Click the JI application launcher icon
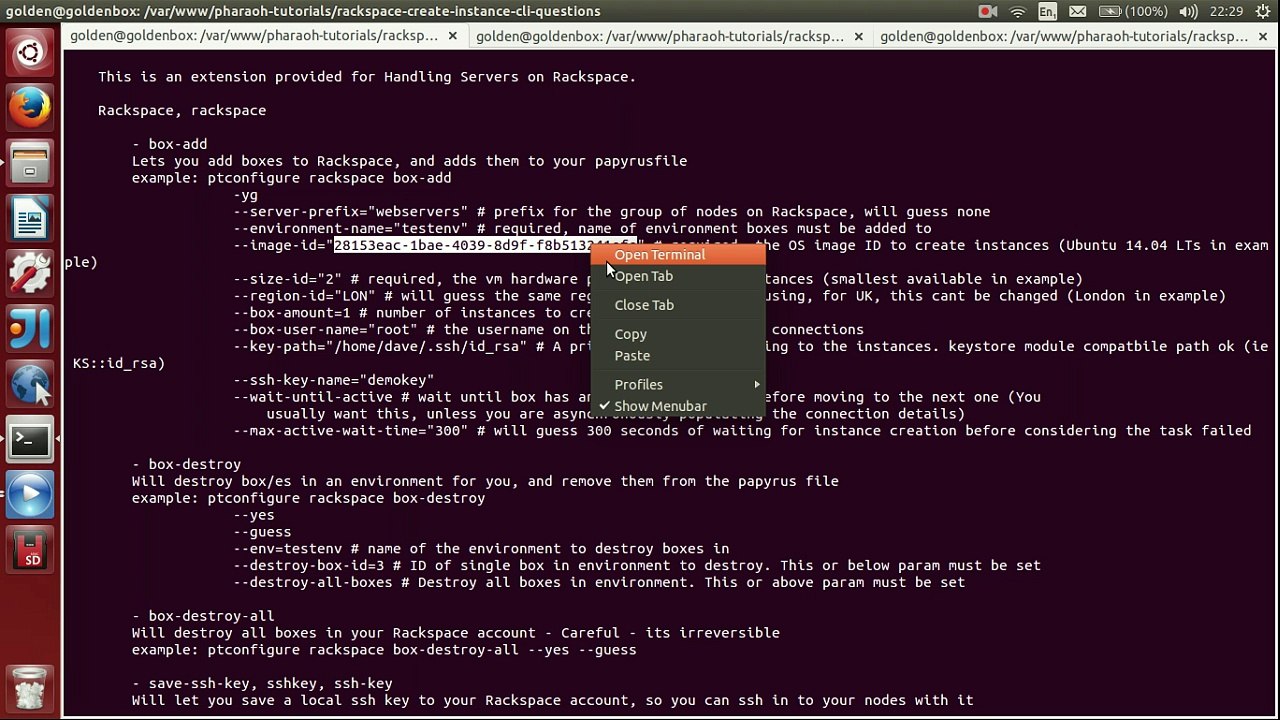 (30, 329)
